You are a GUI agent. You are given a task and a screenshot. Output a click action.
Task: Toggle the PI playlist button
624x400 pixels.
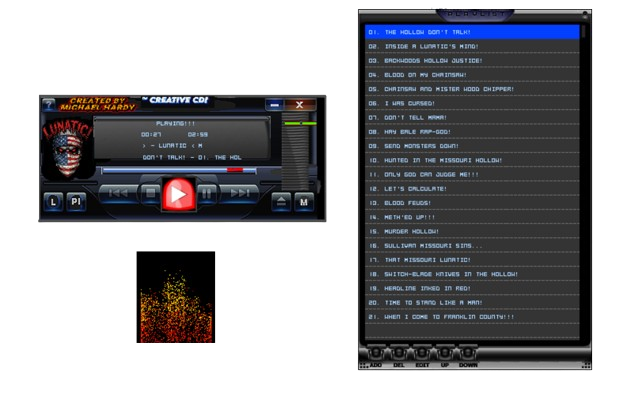[75, 201]
